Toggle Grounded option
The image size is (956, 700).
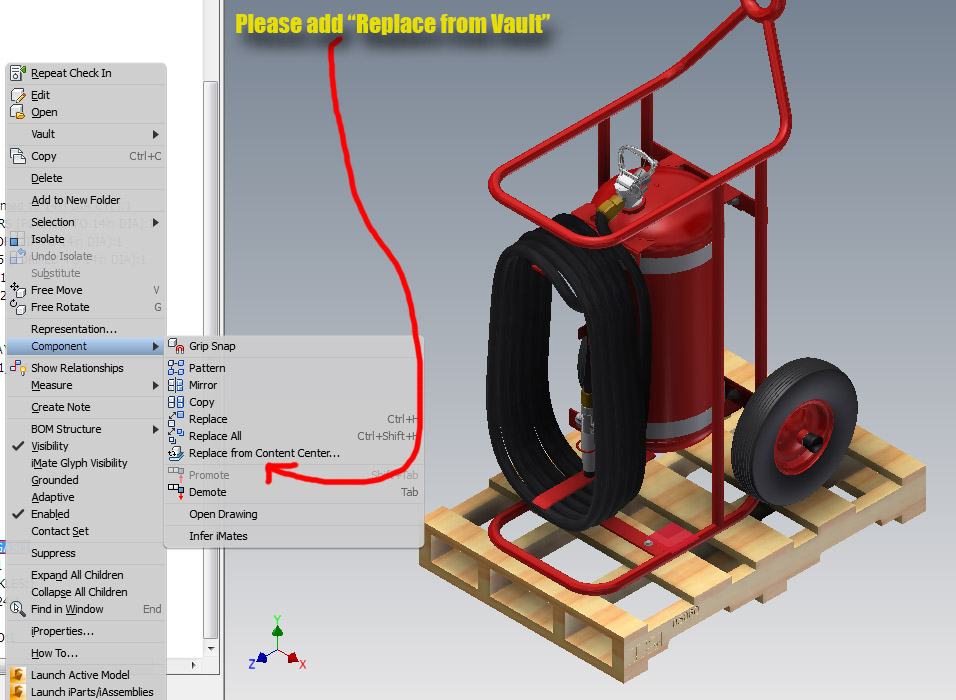point(85,480)
